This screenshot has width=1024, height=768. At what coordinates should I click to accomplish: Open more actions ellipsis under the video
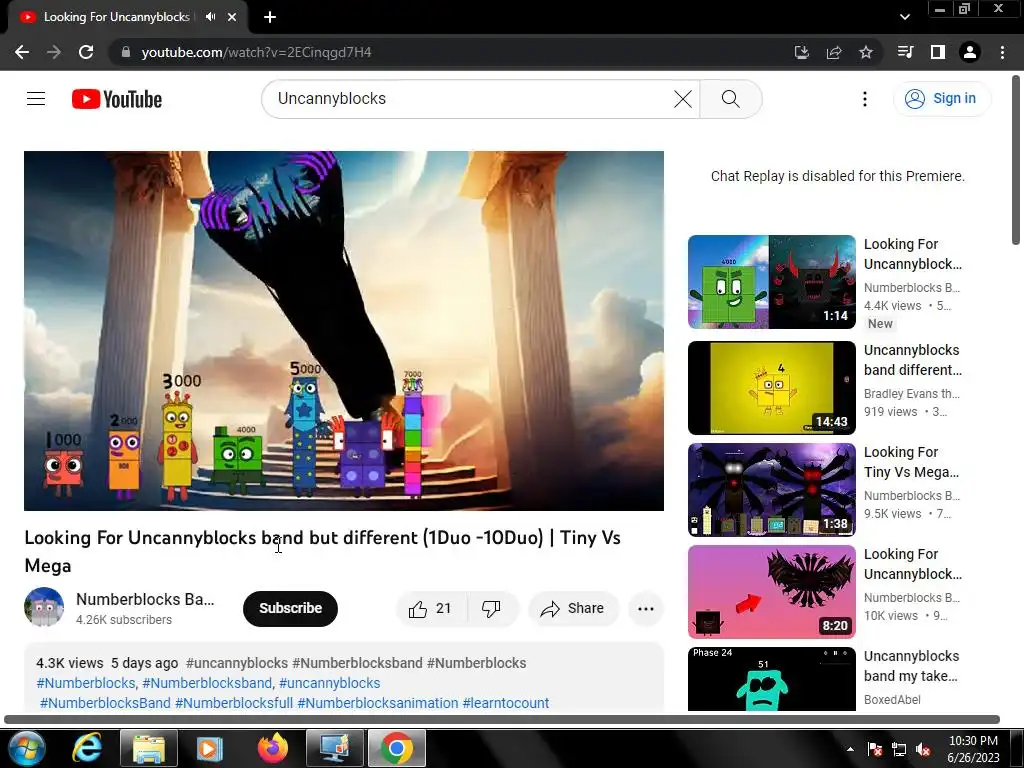click(x=645, y=609)
